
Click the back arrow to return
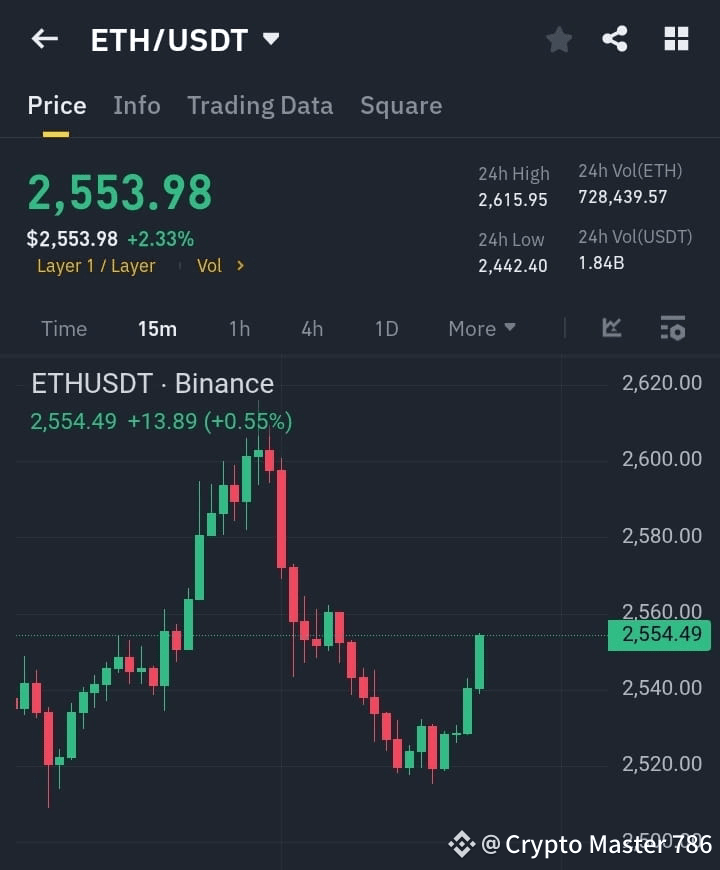point(43,39)
